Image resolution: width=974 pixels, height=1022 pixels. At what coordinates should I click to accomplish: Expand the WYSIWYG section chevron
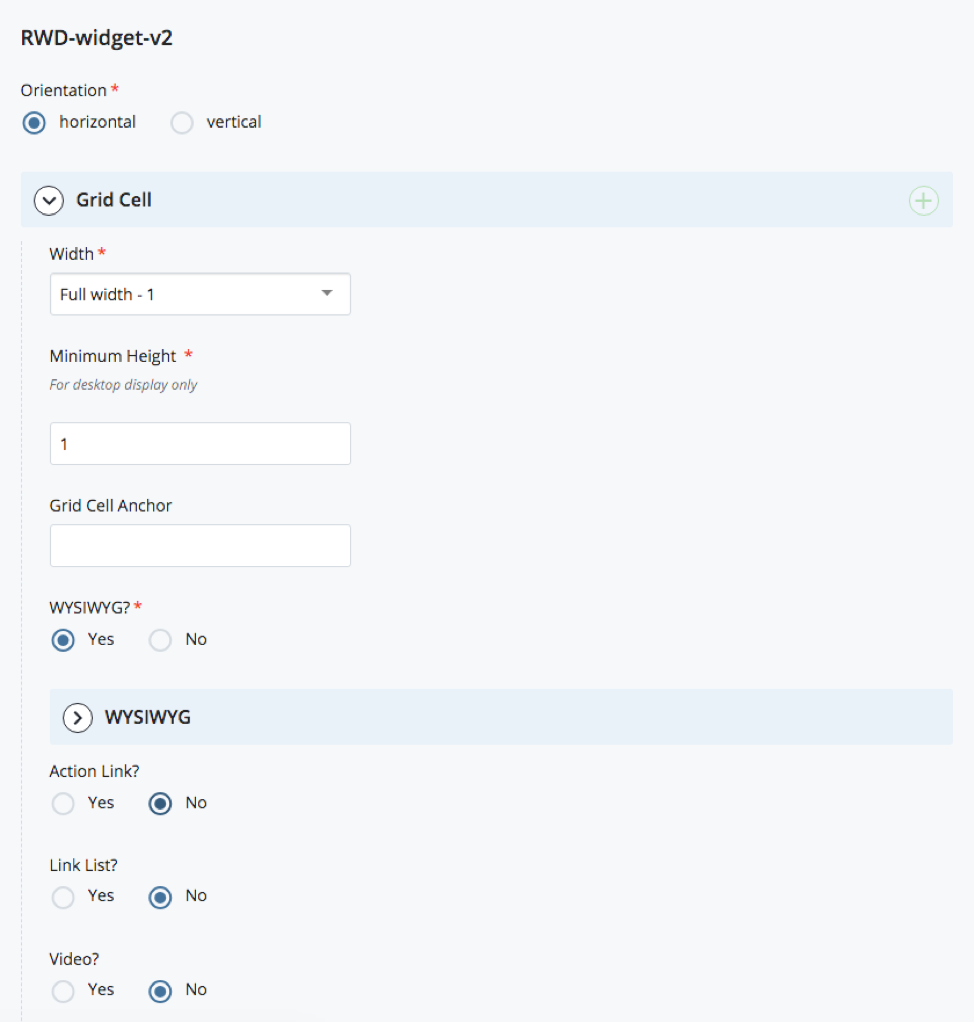coord(78,718)
